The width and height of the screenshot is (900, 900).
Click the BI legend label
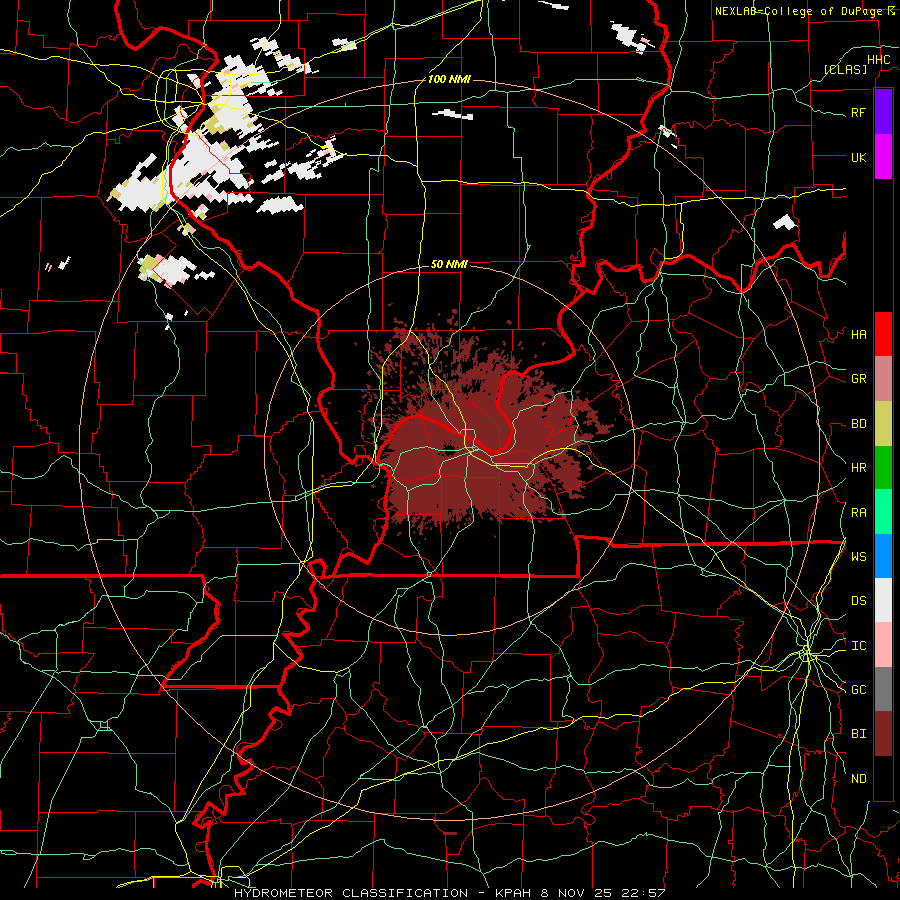[x=858, y=734]
